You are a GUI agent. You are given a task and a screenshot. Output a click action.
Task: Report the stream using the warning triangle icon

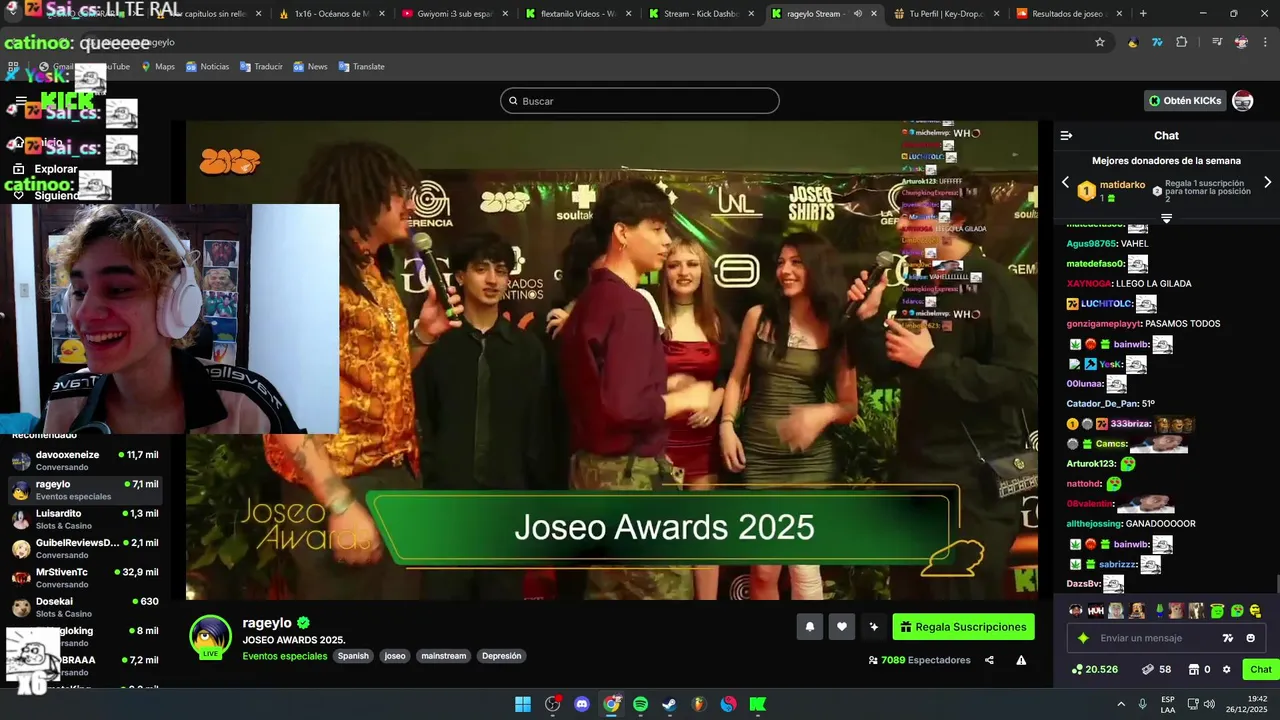click(1021, 660)
